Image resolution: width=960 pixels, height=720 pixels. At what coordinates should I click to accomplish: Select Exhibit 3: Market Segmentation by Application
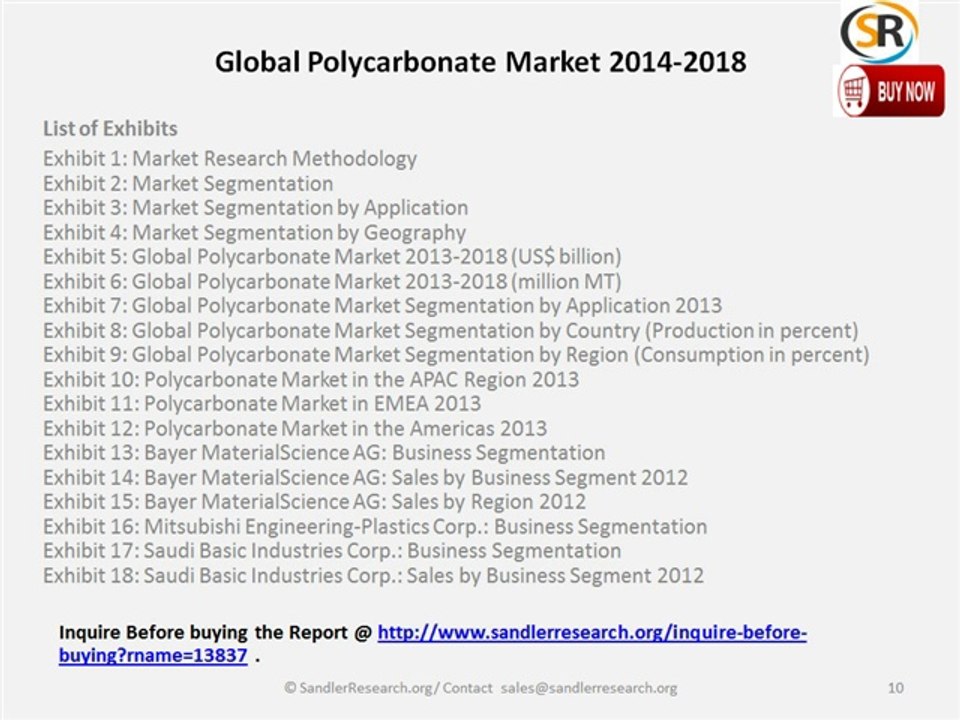click(255, 208)
